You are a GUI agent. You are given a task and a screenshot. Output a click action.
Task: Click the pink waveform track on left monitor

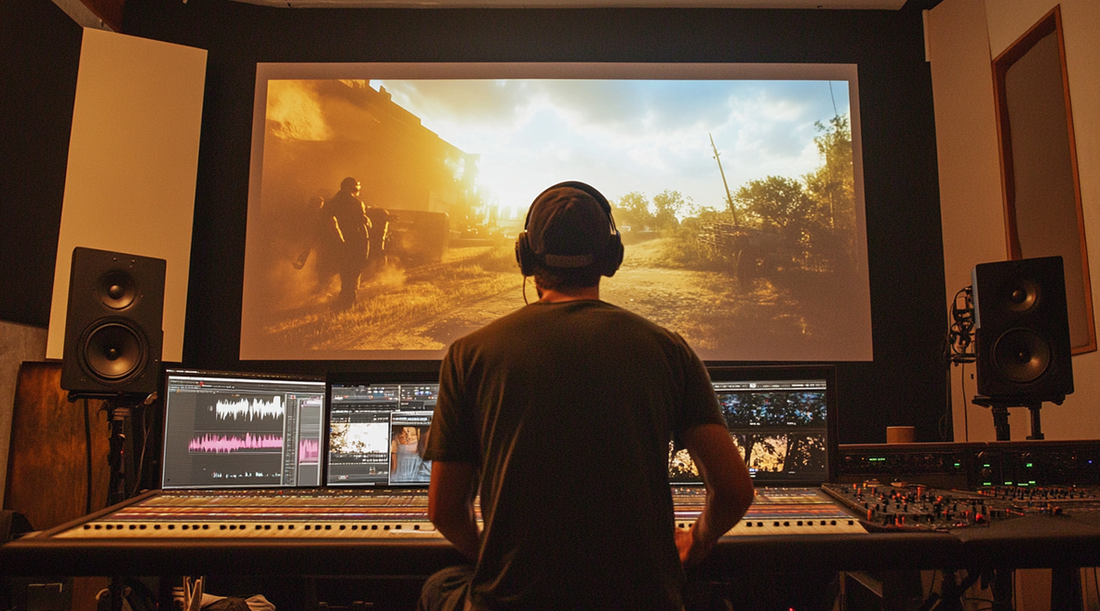pyautogui.click(x=236, y=442)
